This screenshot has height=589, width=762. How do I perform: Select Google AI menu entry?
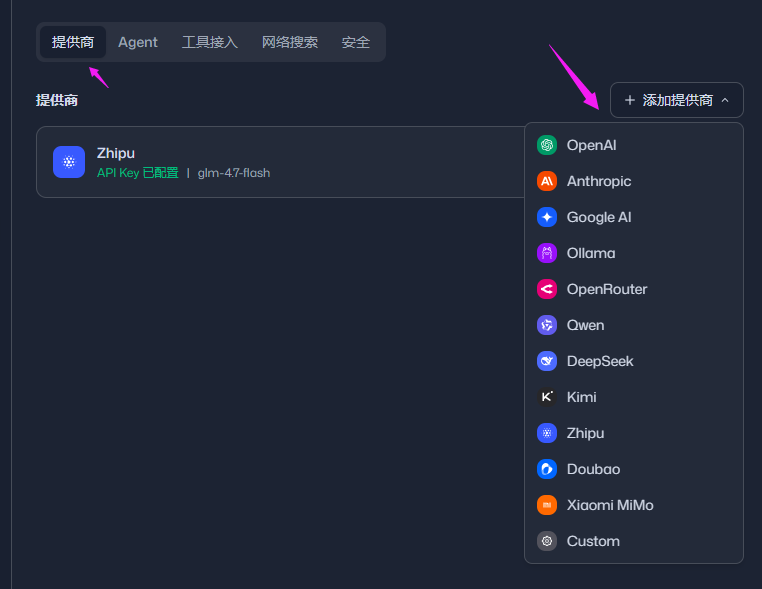point(634,217)
